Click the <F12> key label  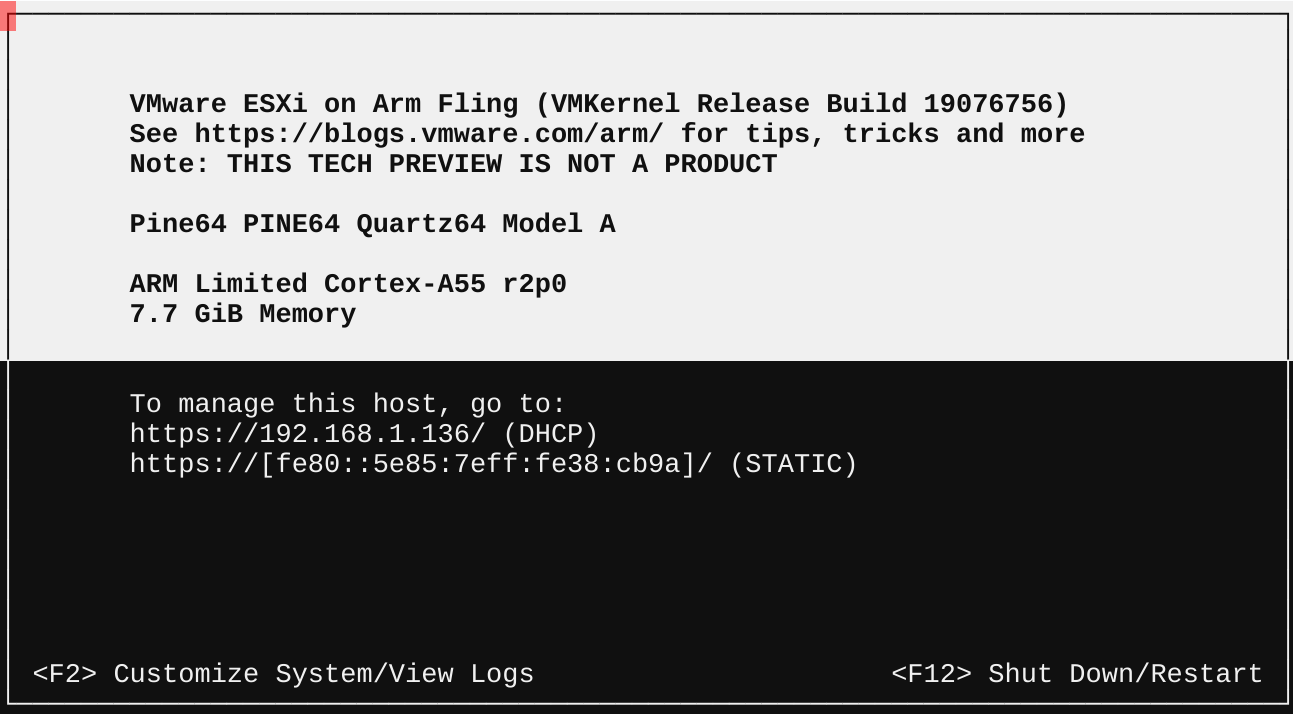[931, 674]
